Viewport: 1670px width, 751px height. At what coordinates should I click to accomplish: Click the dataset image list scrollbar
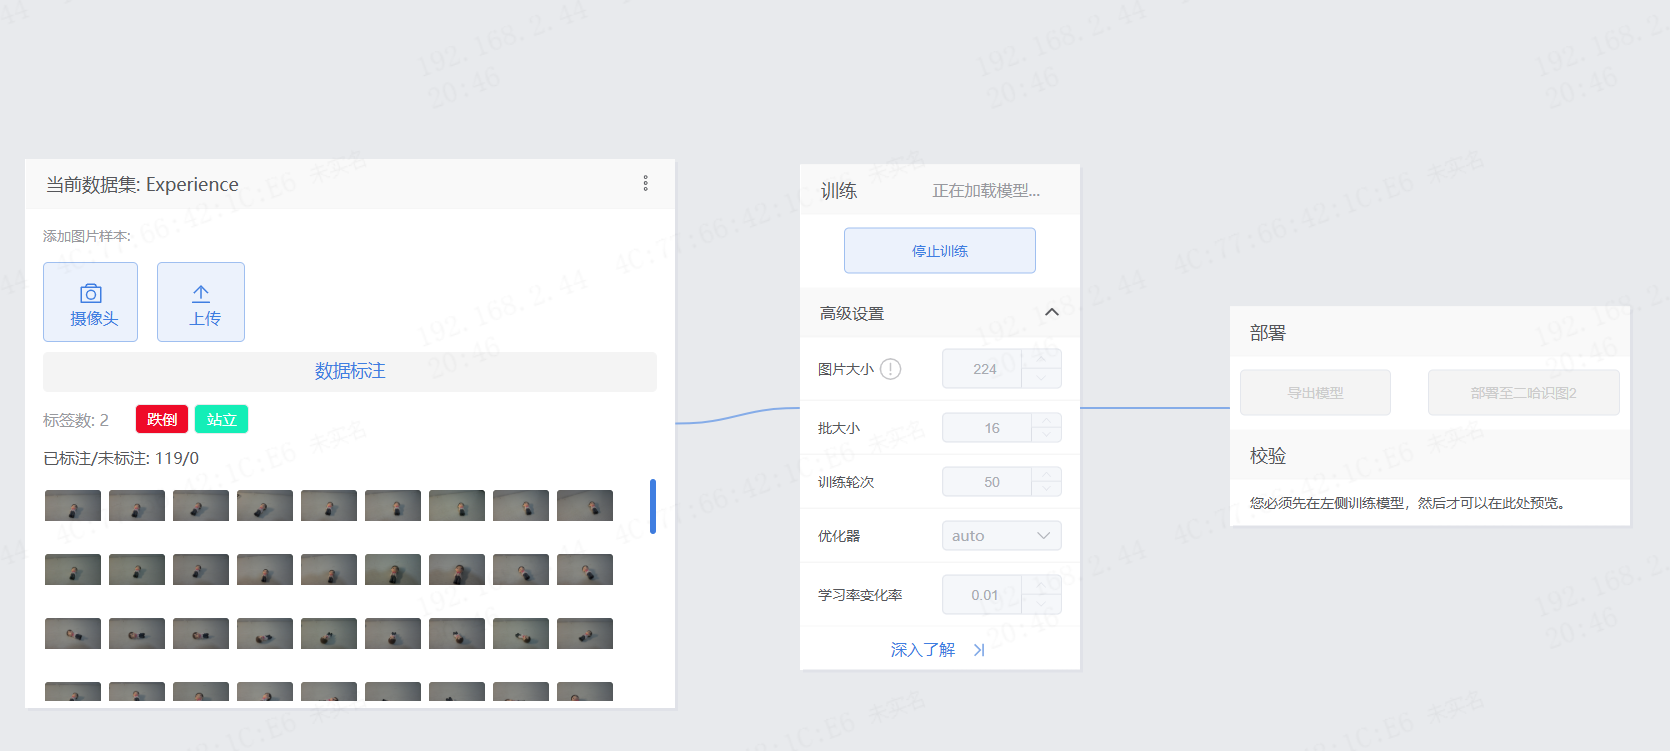pyautogui.click(x=653, y=506)
